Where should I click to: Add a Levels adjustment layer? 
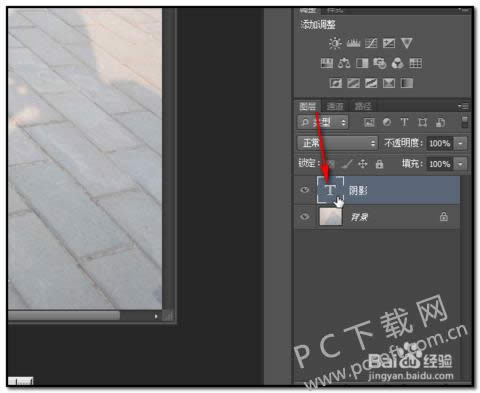coord(353,43)
